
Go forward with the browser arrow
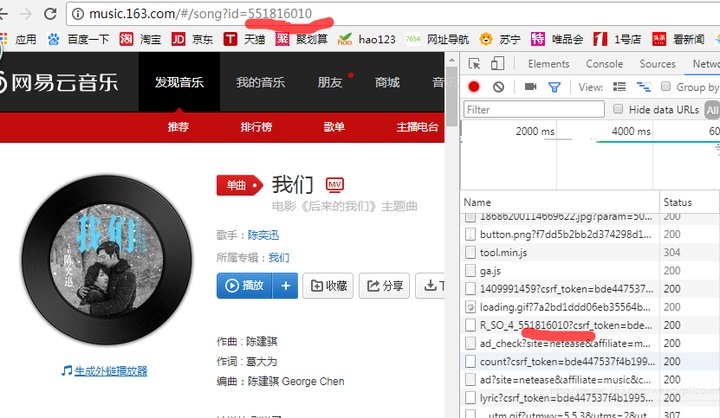point(26,14)
